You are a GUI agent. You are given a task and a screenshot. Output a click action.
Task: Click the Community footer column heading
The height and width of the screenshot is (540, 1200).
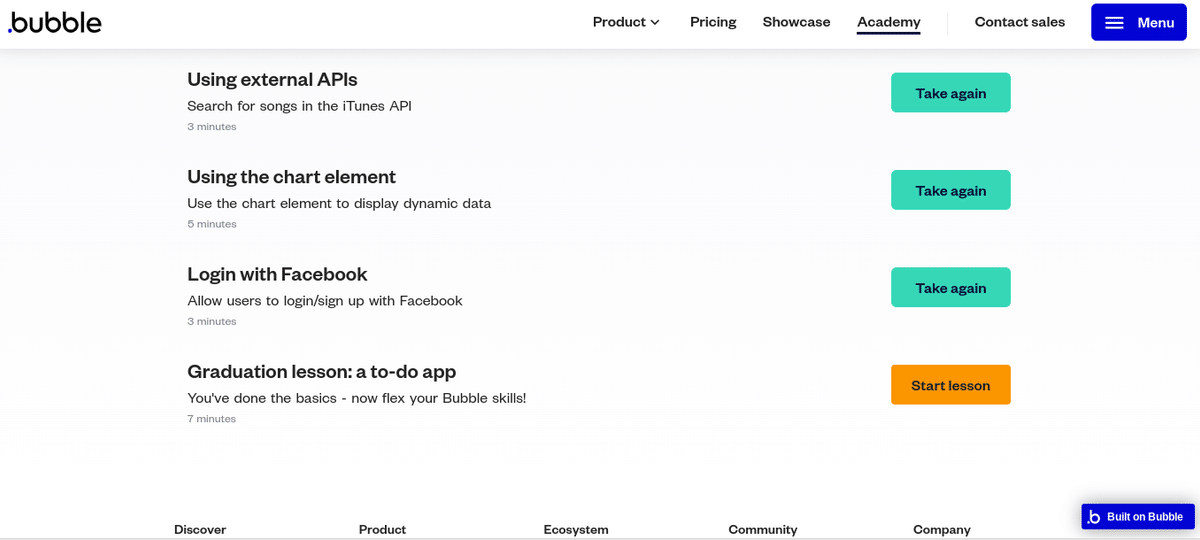coord(763,529)
